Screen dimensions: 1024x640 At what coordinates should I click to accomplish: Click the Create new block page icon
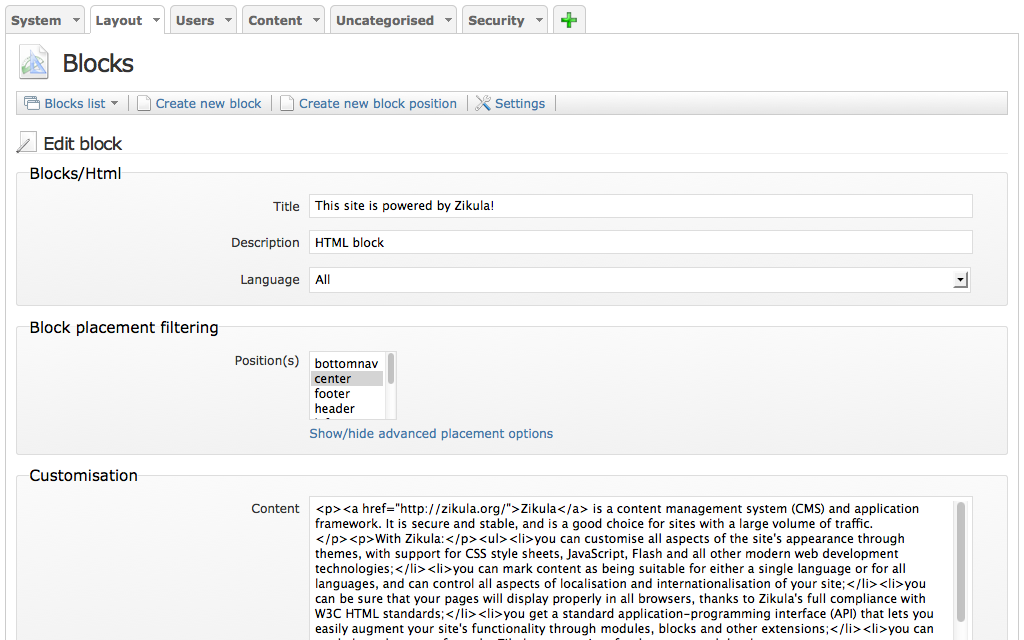144,103
